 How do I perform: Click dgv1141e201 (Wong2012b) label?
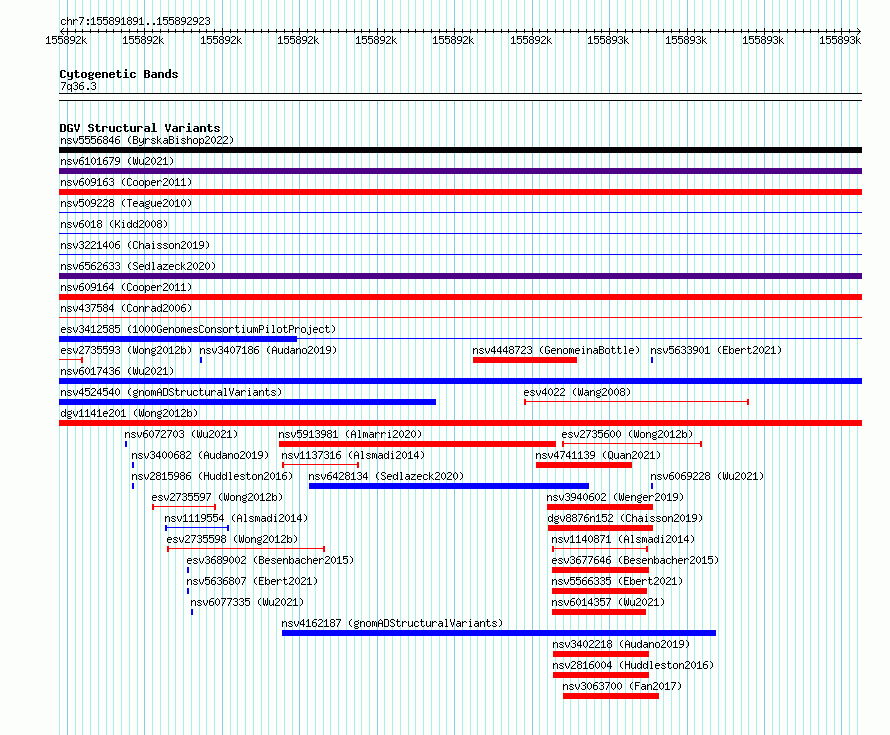(129, 413)
